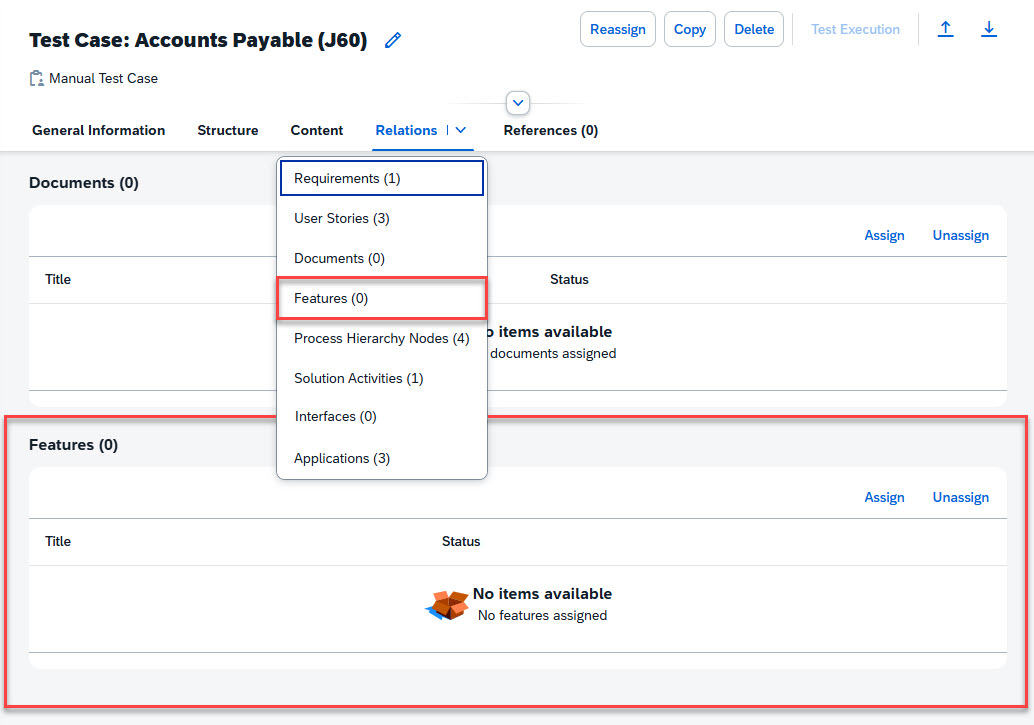Screen dimensions: 1034x725
Task: Click Unassign in the Documents section
Action: point(960,236)
